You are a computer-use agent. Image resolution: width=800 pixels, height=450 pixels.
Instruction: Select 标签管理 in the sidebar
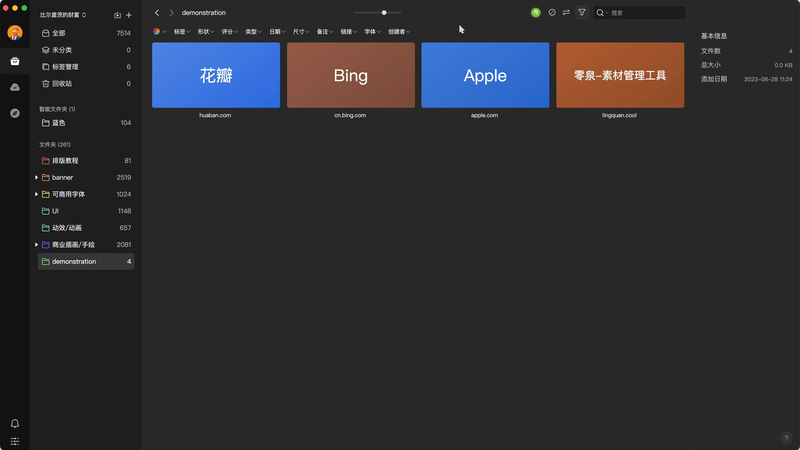coord(66,67)
